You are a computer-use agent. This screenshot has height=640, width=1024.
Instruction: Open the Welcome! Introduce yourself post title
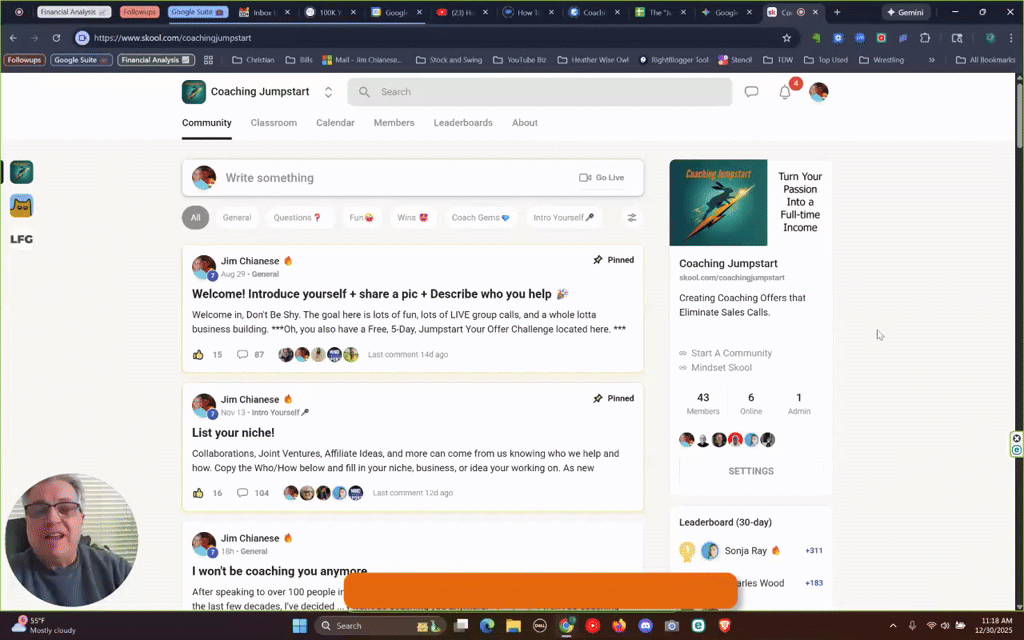[380, 294]
